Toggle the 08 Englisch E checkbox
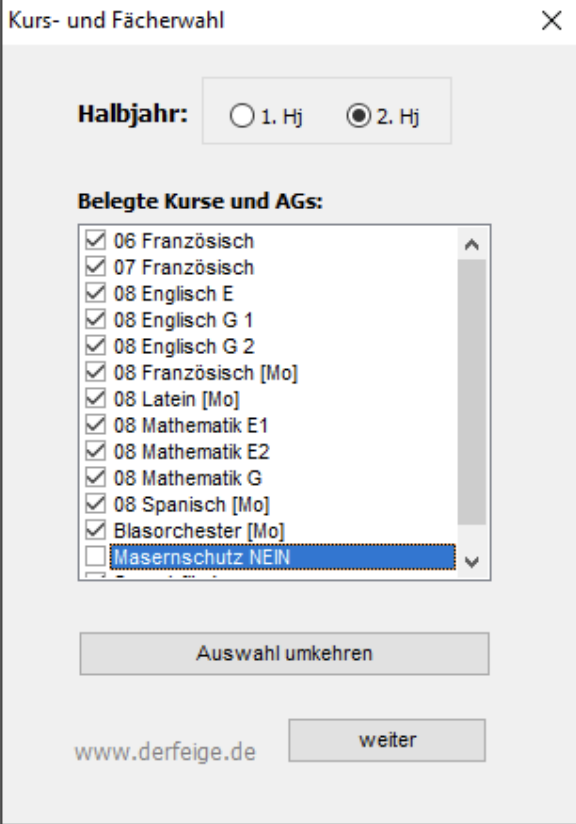576x824 pixels. (x=95, y=293)
